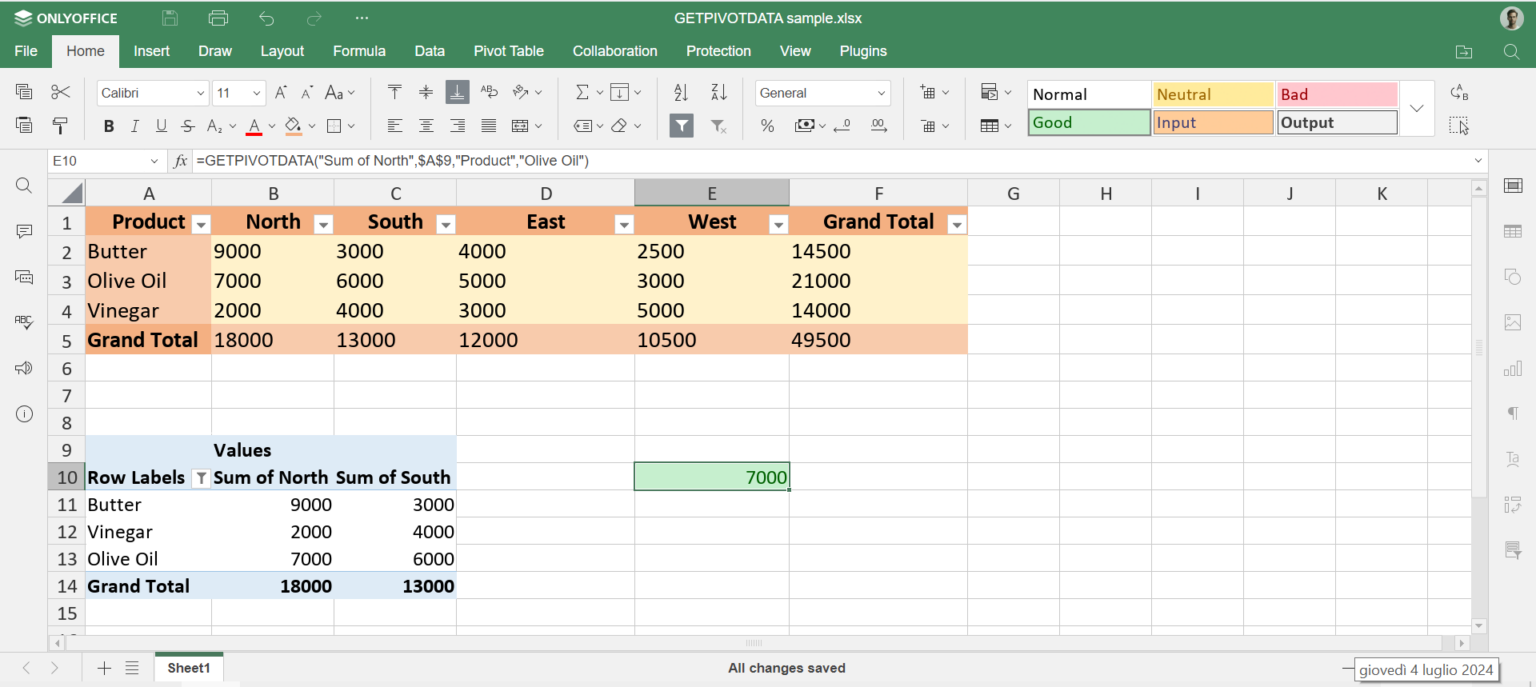Open the Comments panel
This screenshot has width=1536, height=687.
[x=23, y=231]
